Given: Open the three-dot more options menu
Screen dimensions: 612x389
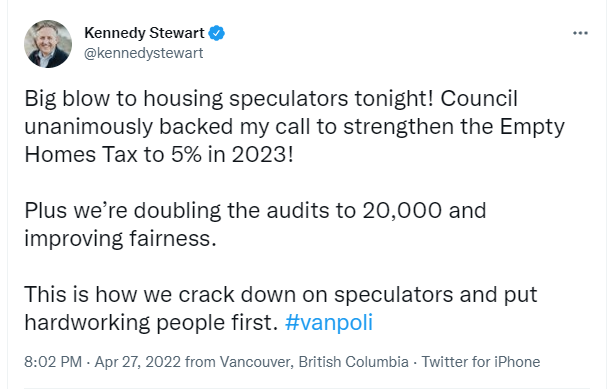Looking at the screenshot, I should [x=580, y=33].
